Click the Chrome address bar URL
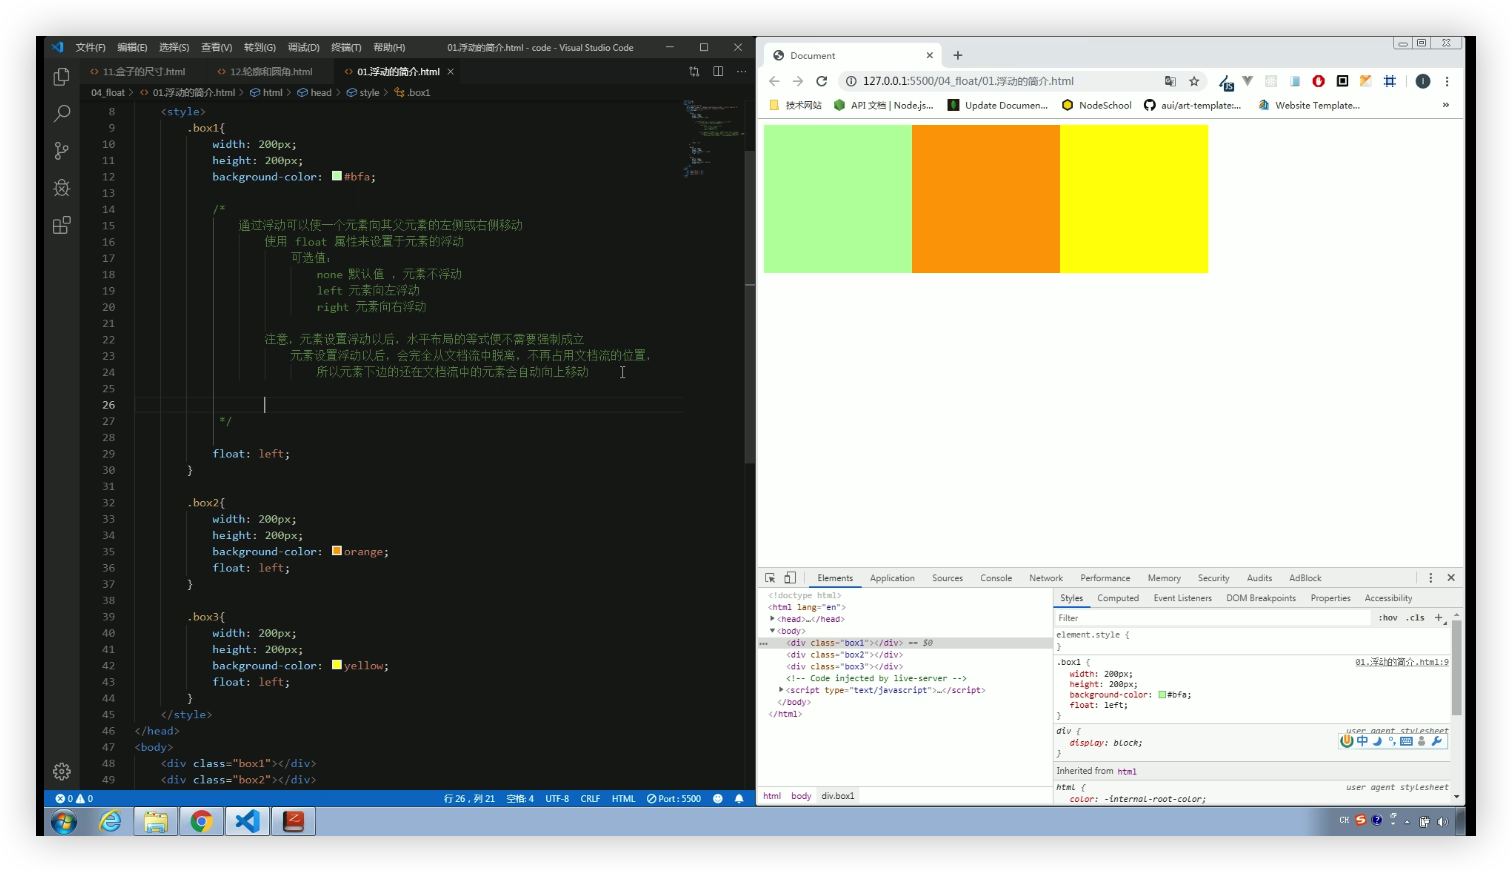 tap(968, 81)
